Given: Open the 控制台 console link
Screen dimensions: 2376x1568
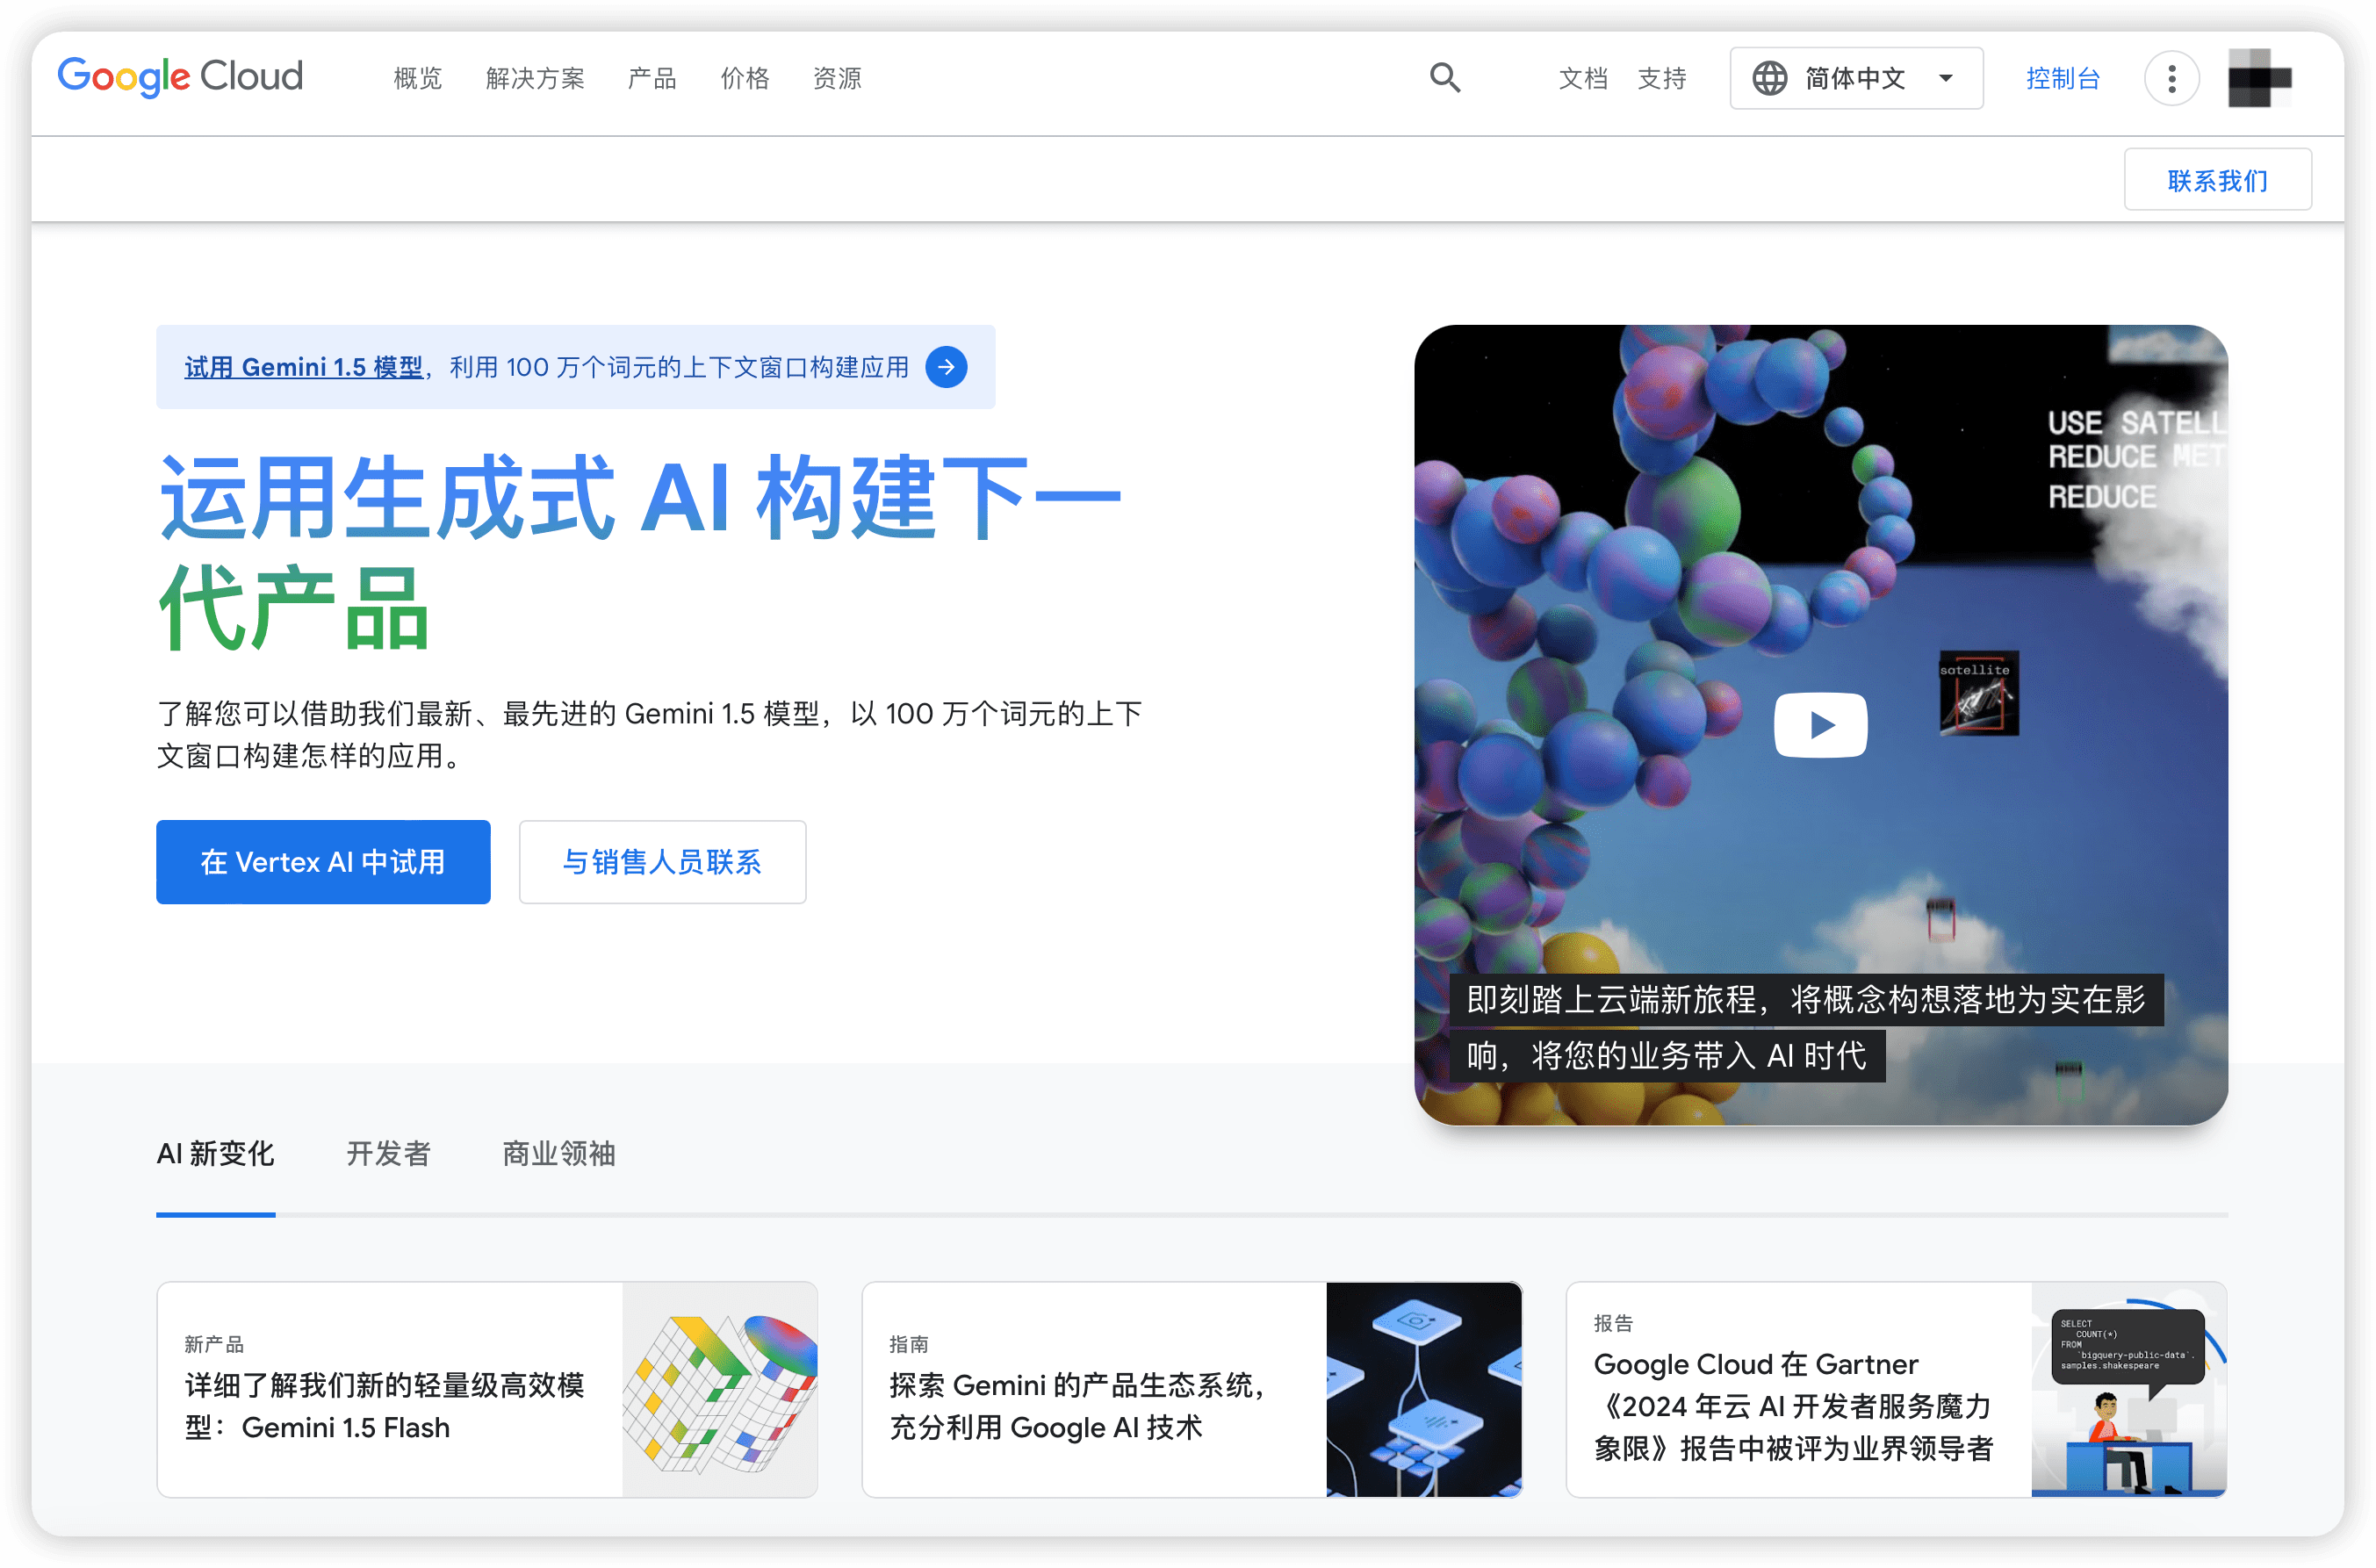Looking at the screenshot, I should coord(2062,78).
